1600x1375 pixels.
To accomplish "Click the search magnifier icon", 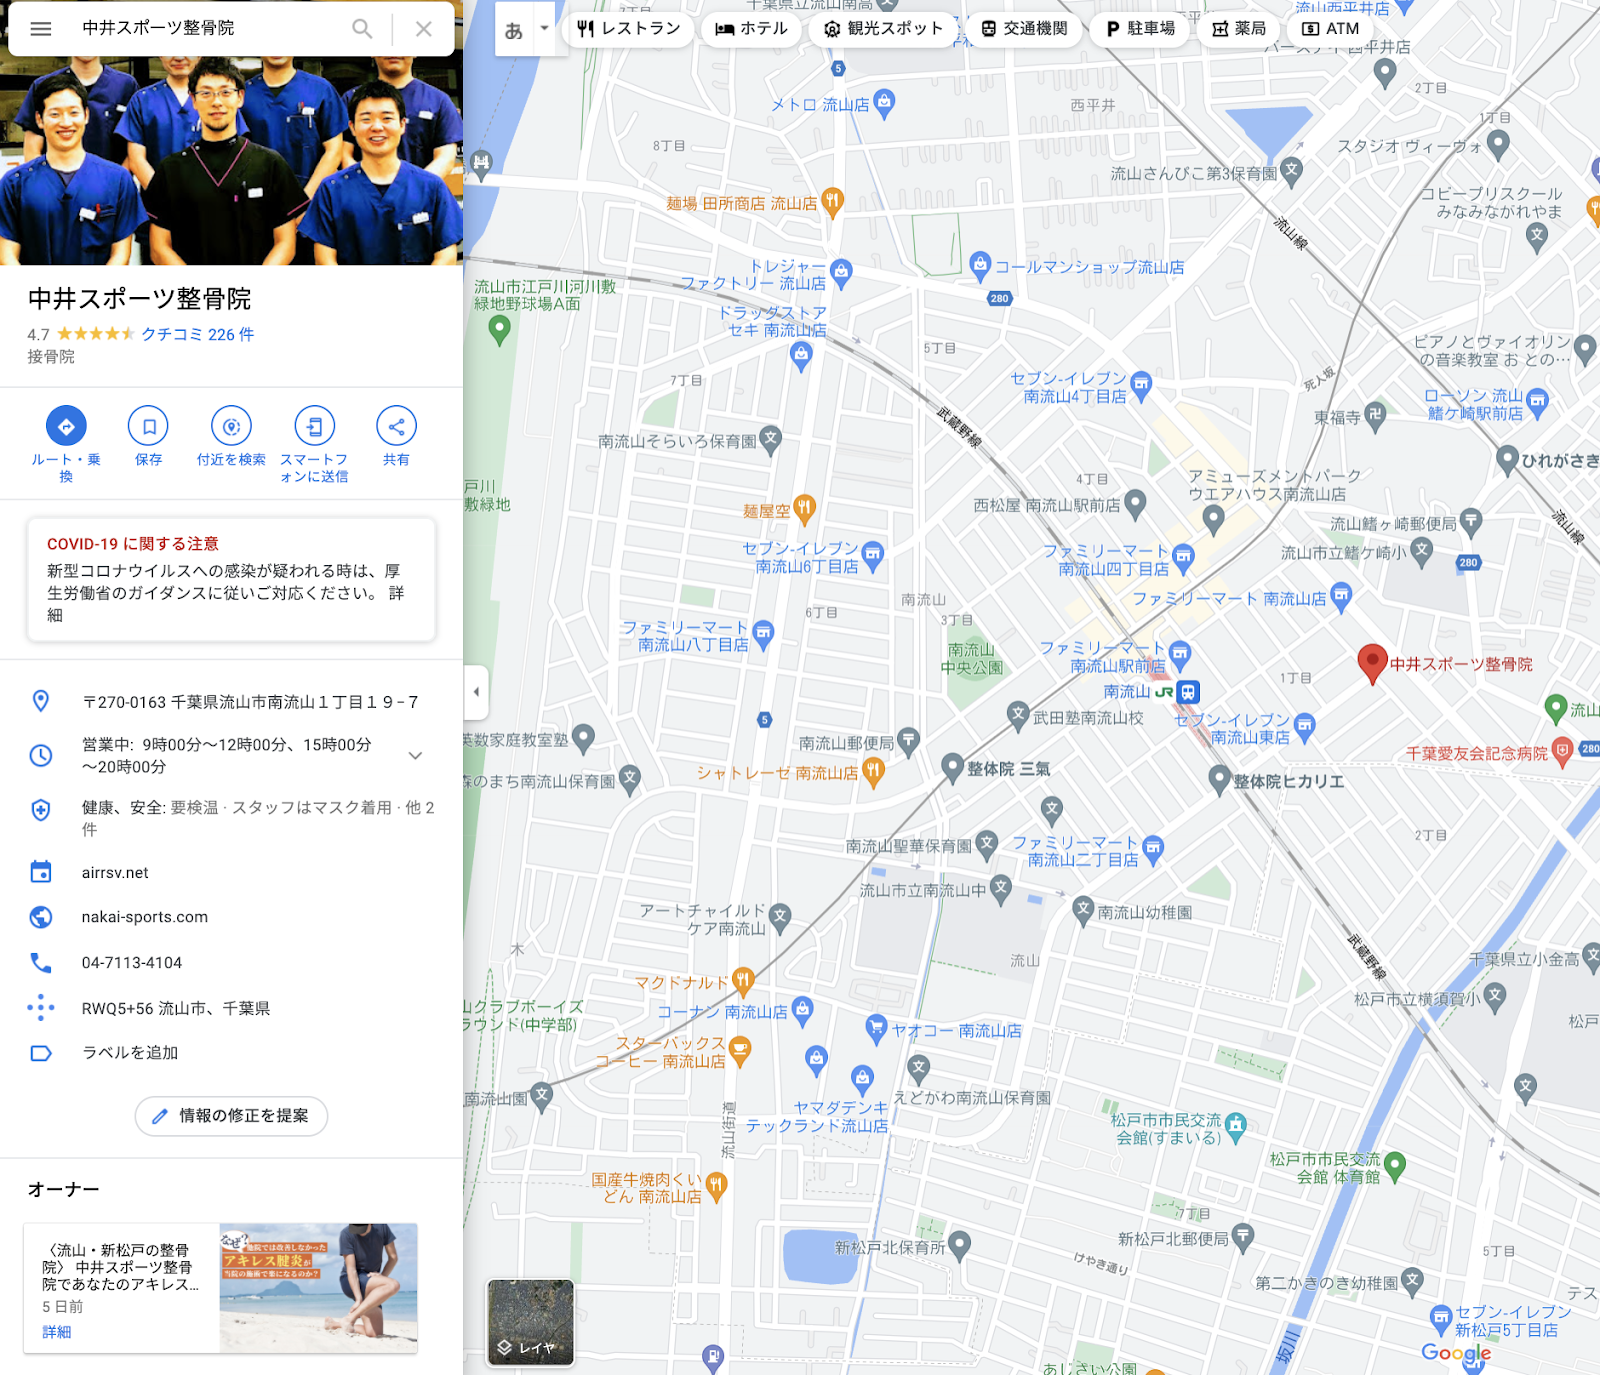I will point(362,29).
